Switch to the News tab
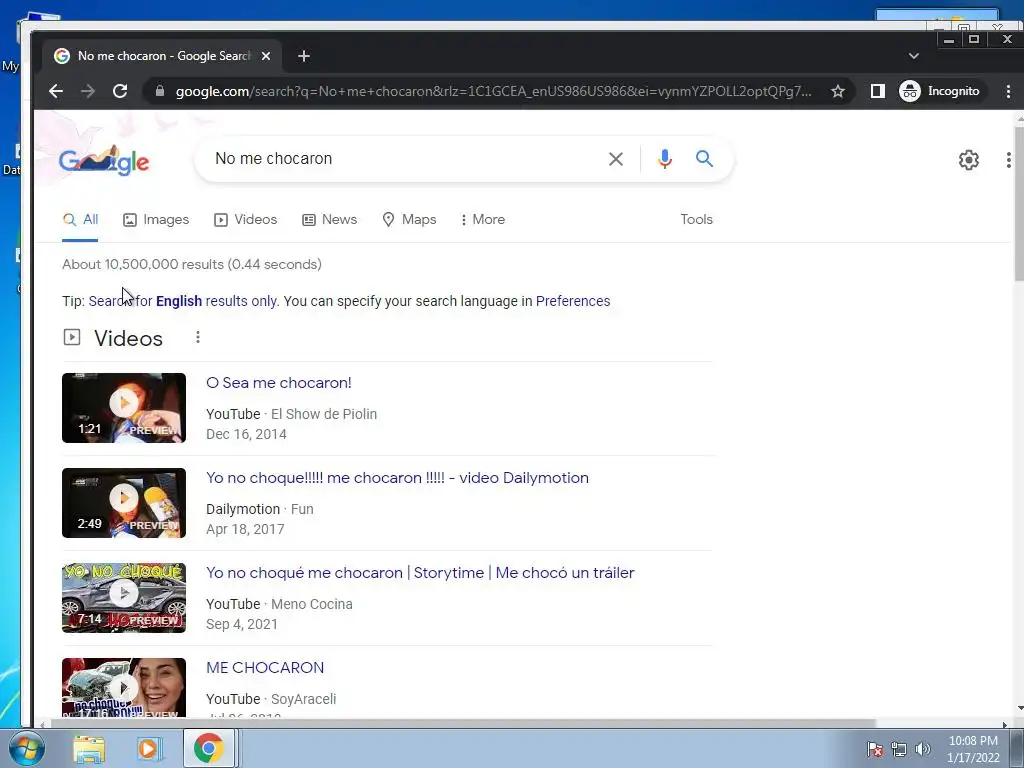This screenshot has height=768, width=1024. 330,219
